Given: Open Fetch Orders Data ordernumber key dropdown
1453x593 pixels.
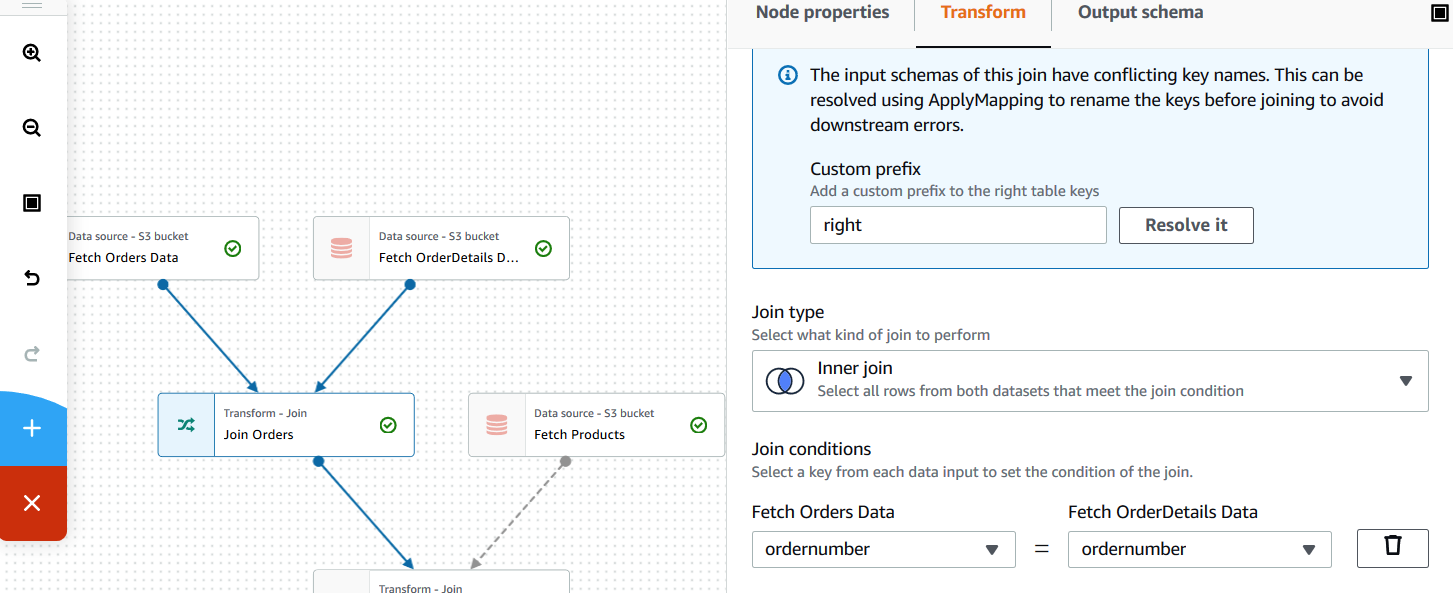Looking at the screenshot, I should coord(883,549).
